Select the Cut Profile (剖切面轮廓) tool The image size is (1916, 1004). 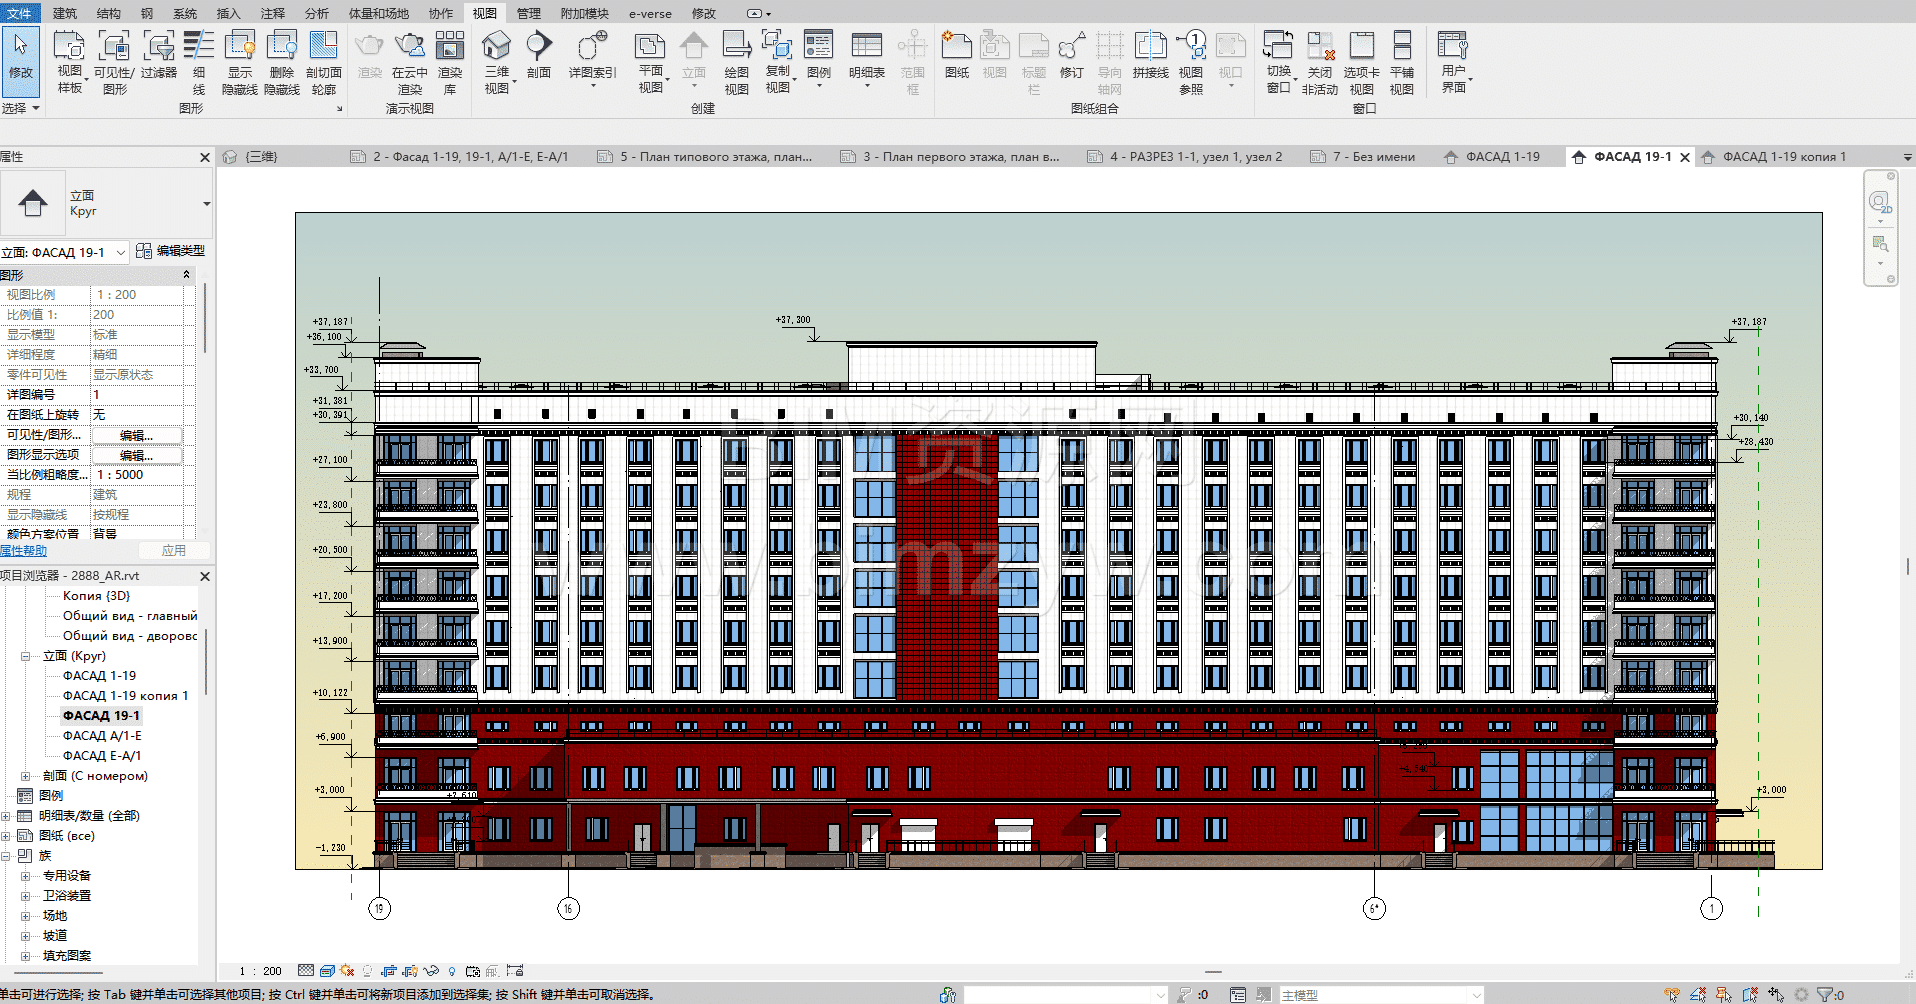tap(324, 62)
